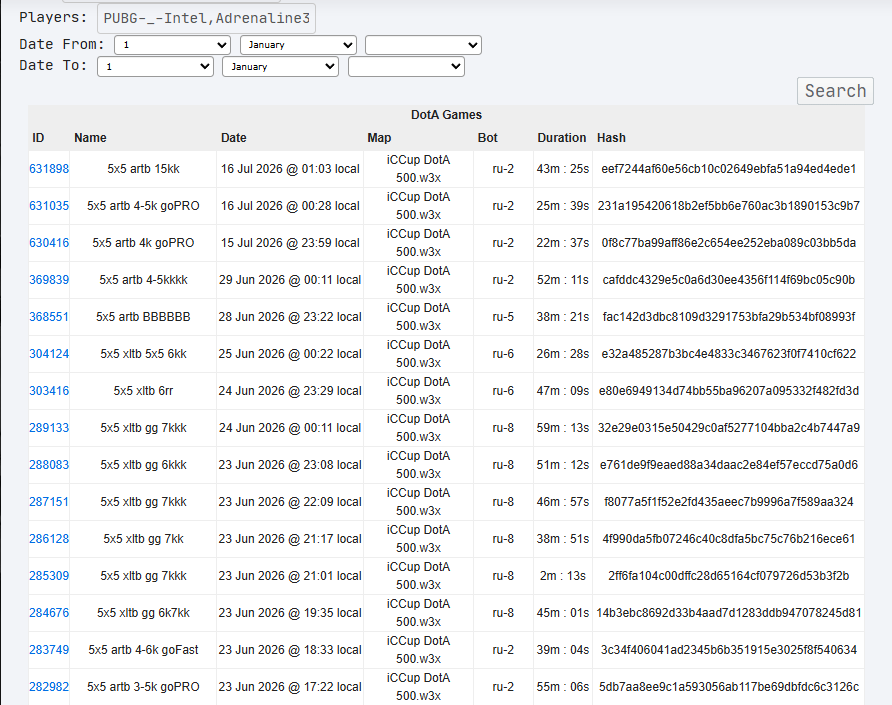This screenshot has height=705, width=892.
Task: Select game name '5x5 artb 4-5kkkk'
Action: tap(143, 280)
